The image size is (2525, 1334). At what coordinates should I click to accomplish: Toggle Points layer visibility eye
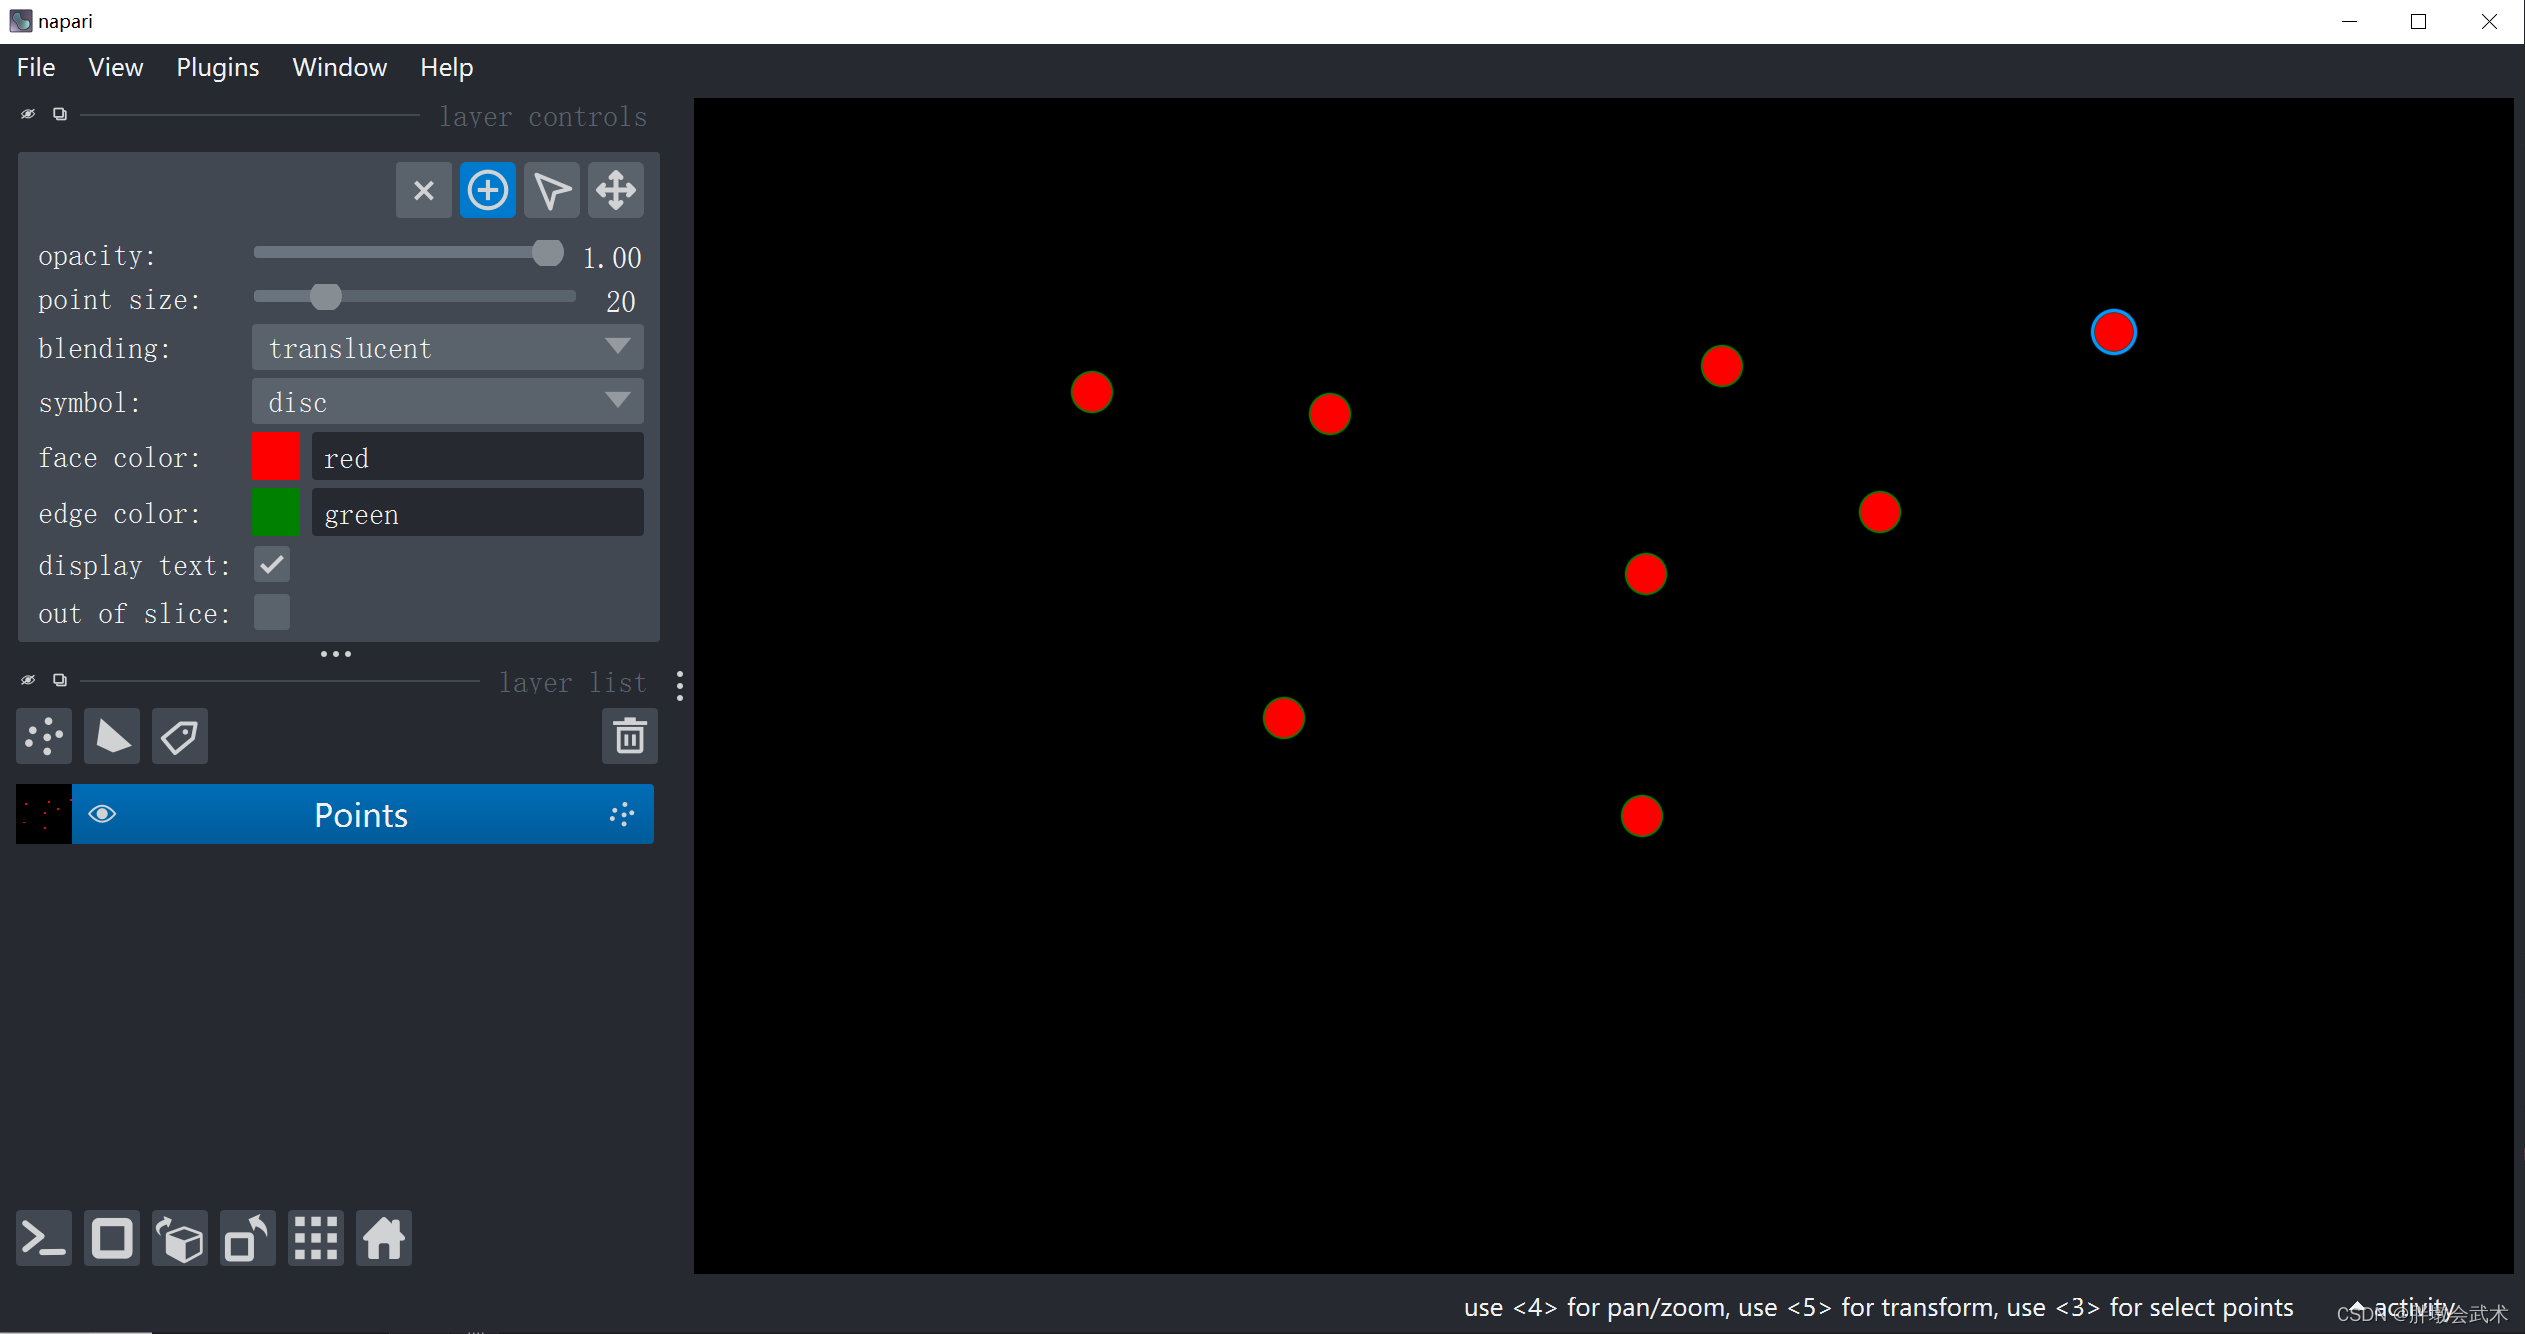pos(103,814)
